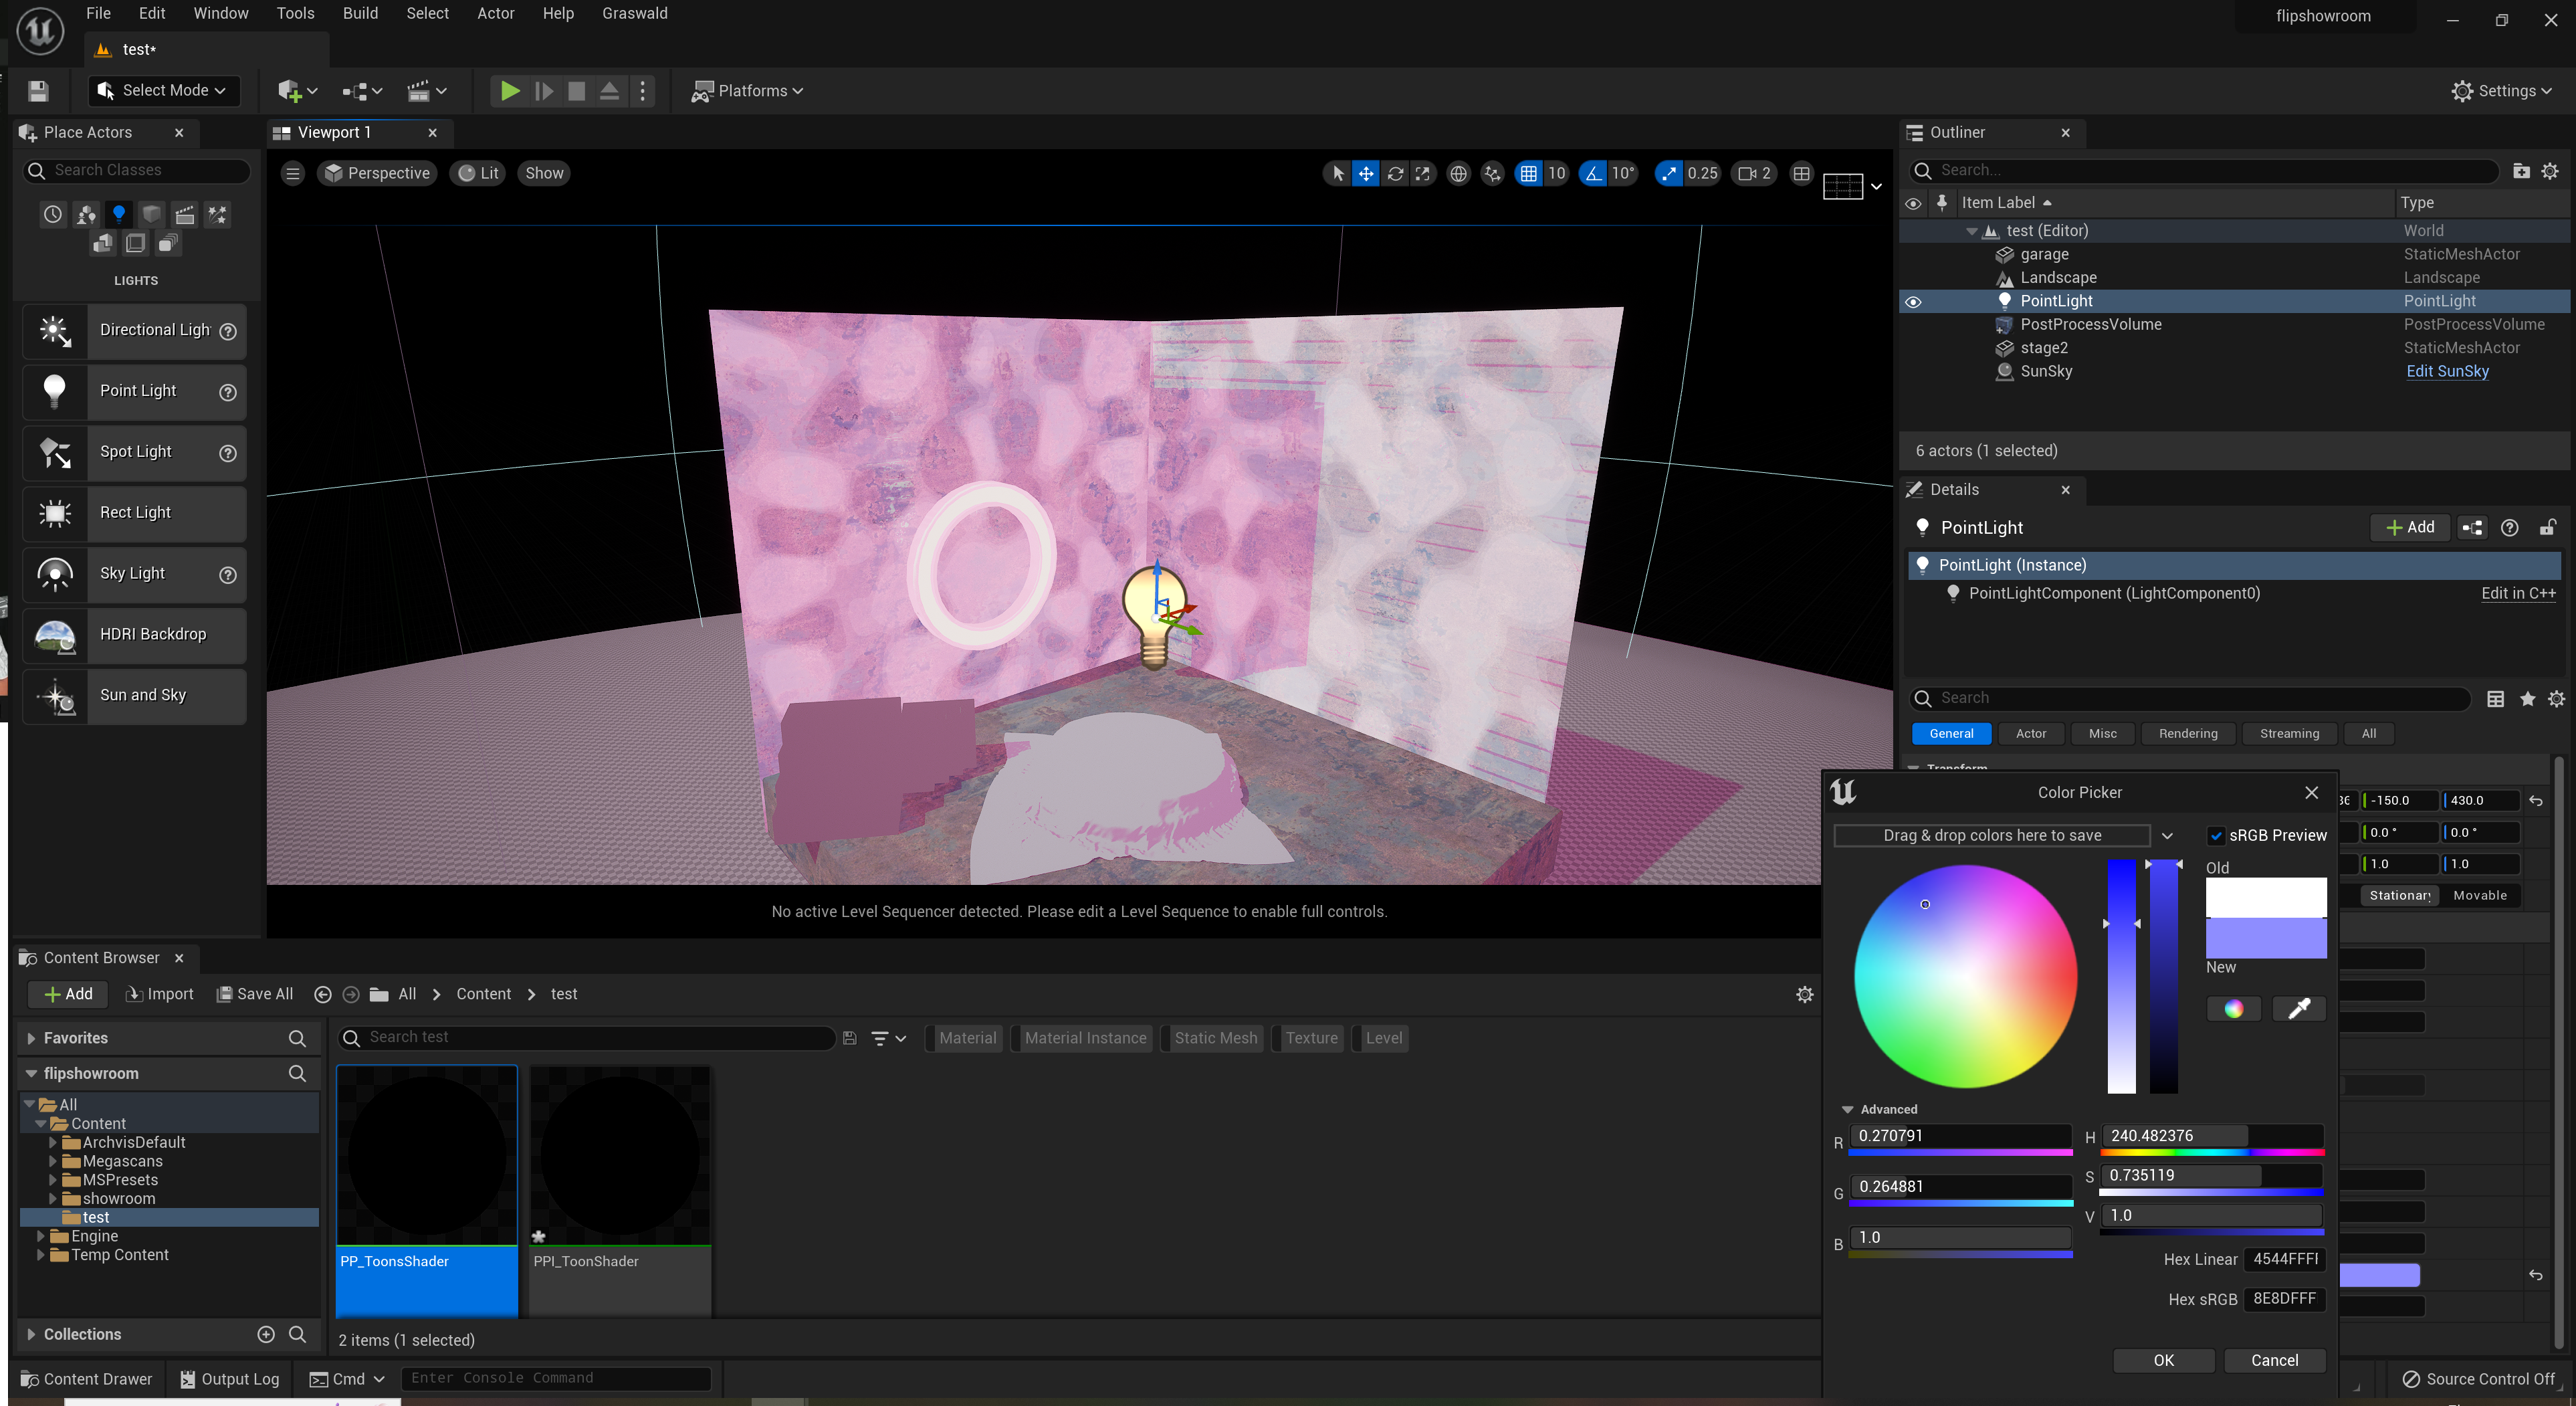Open the Graswald menu
This screenshot has height=1406, width=2576.
(x=634, y=13)
